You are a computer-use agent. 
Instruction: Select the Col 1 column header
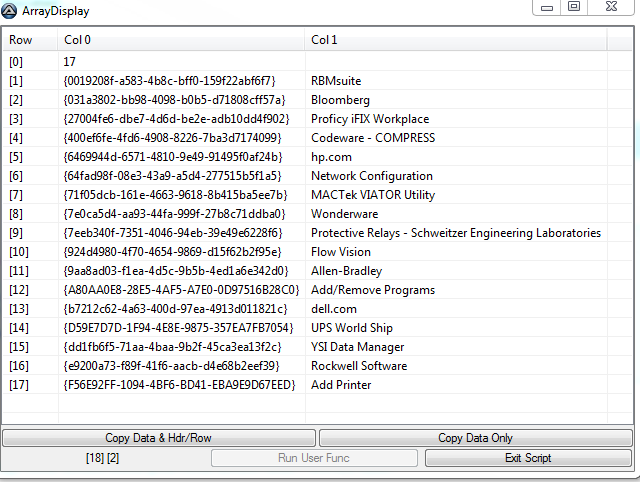456,40
